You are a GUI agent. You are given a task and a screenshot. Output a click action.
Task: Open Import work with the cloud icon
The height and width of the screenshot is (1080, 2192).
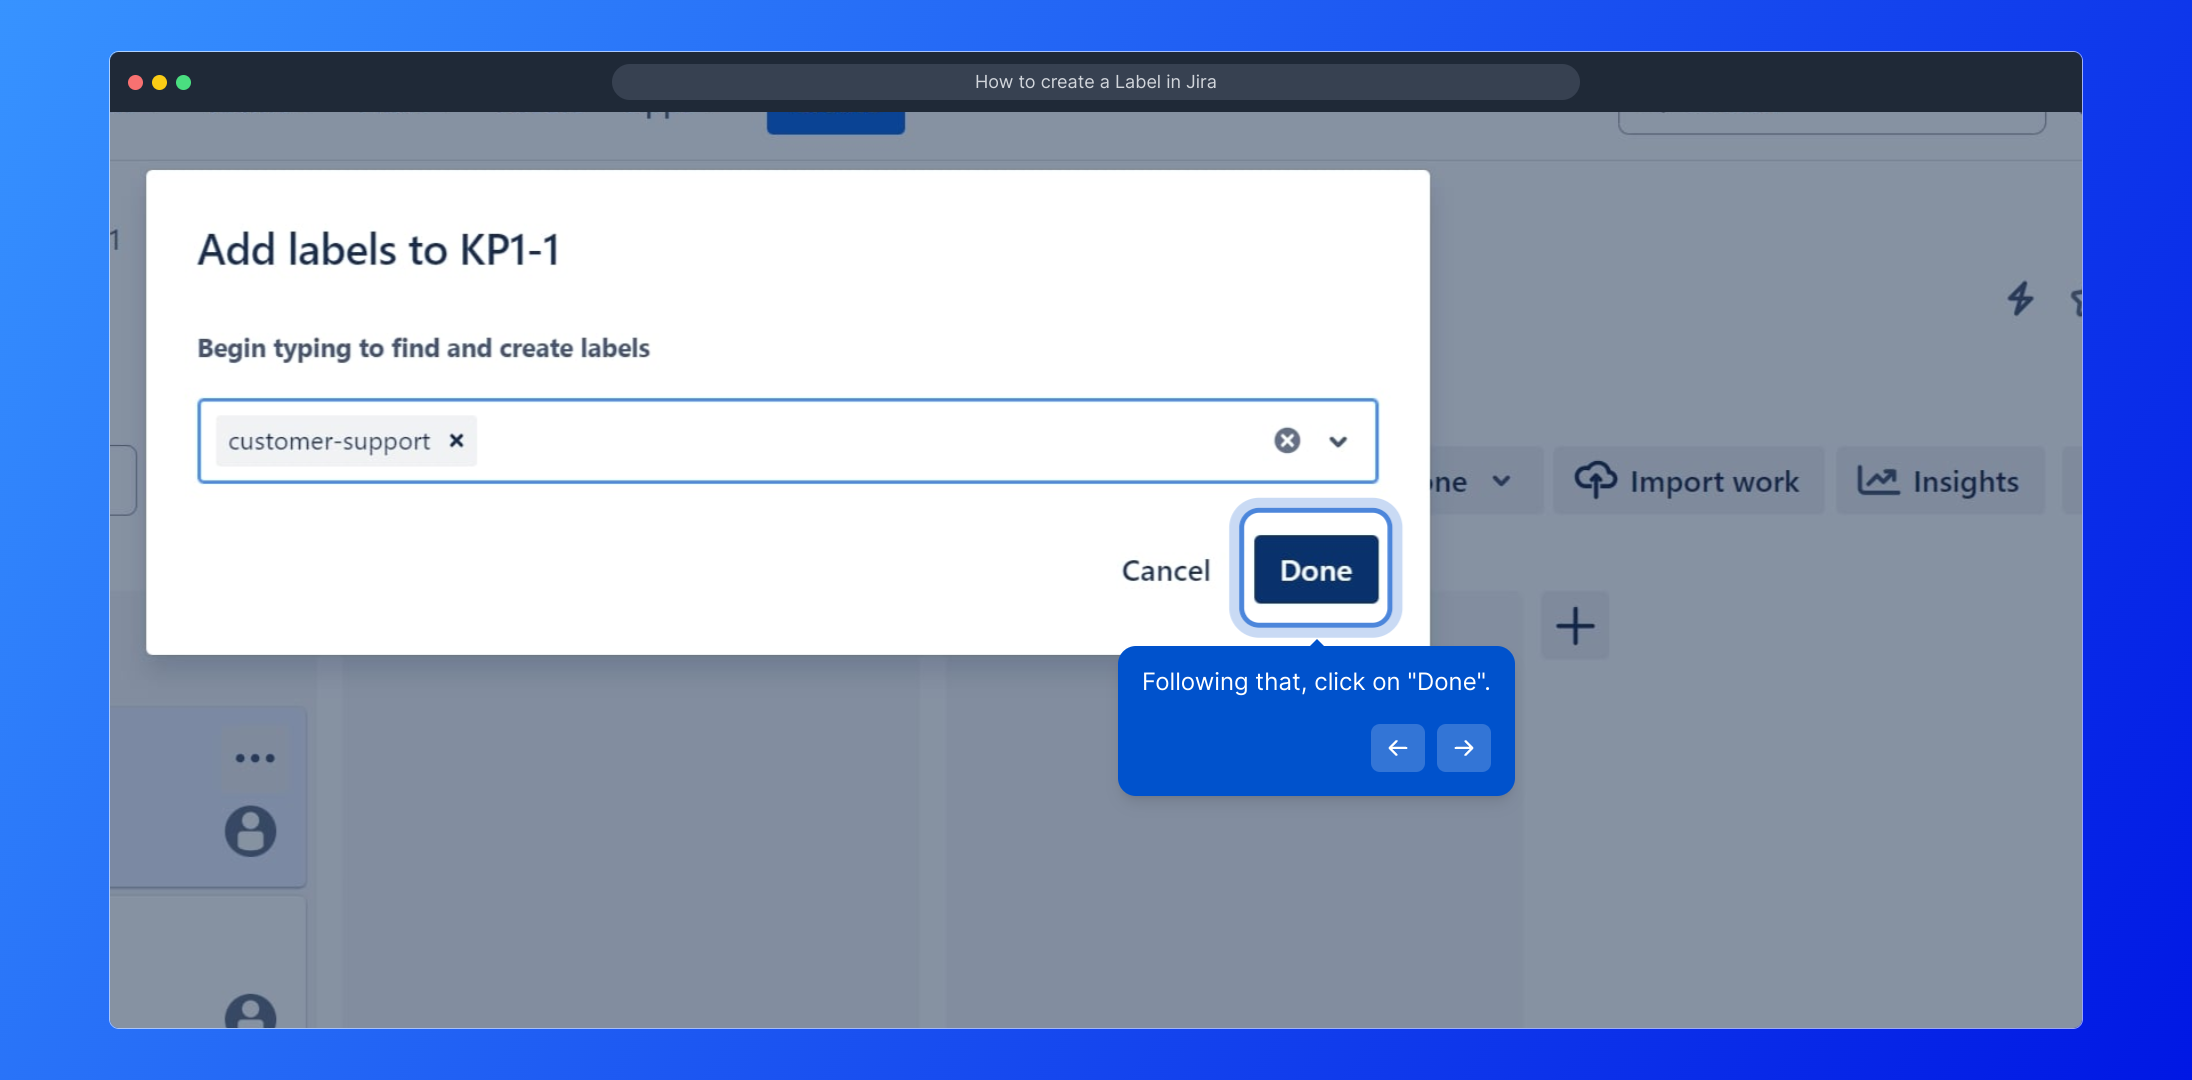pyautogui.click(x=1687, y=481)
